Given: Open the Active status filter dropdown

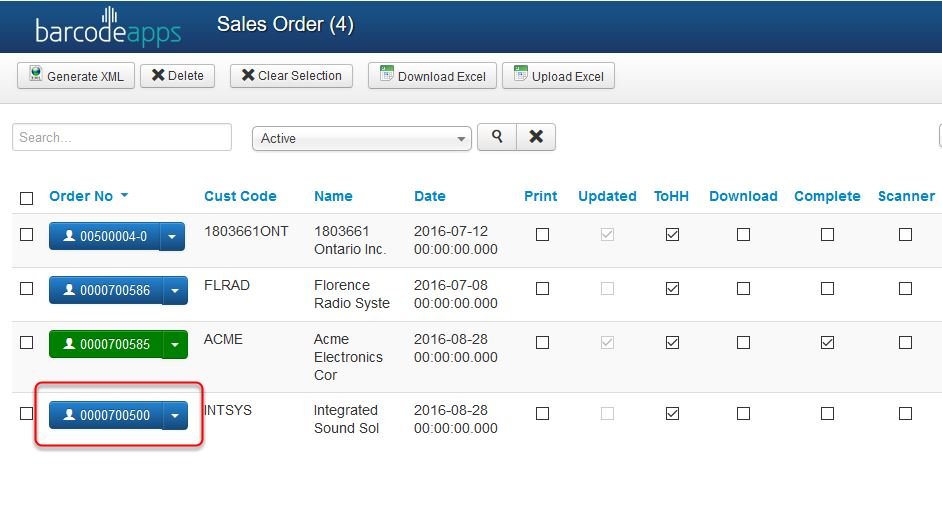Looking at the screenshot, I should pyautogui.click(x=361, y=139).
